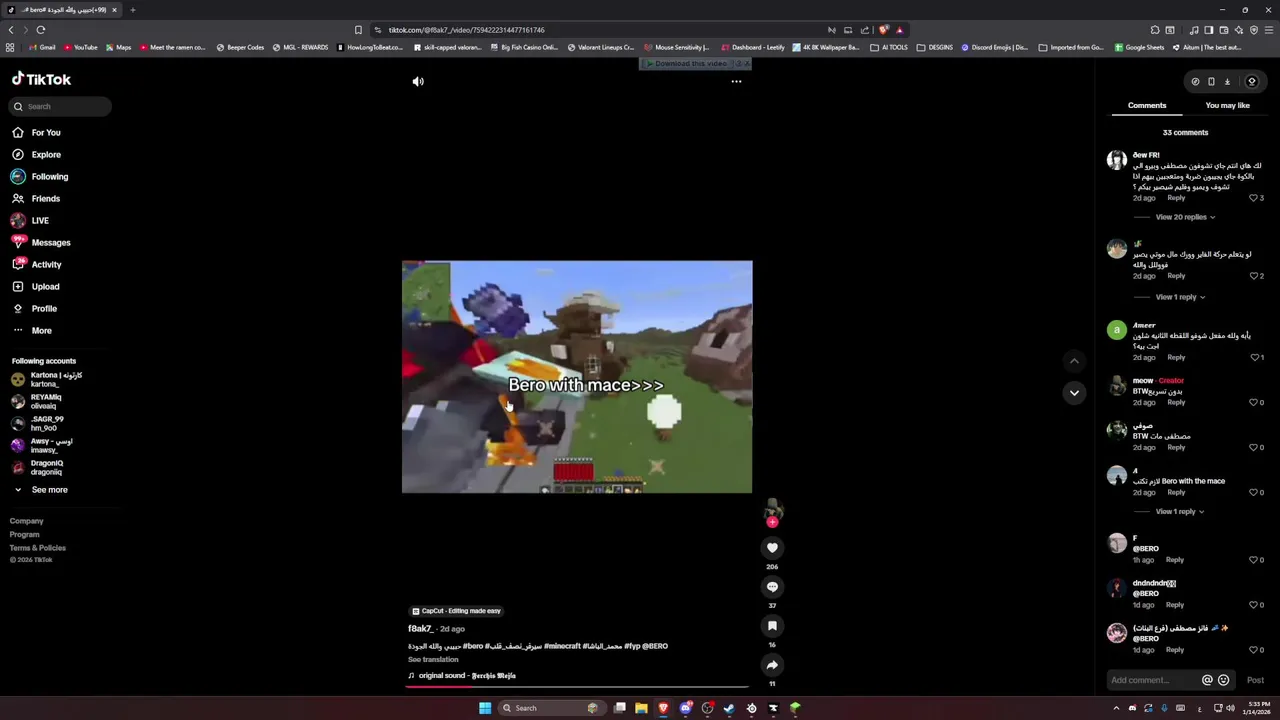This screenshot has height=720, width=1280.
Task: Go to the next video arrow
Action: click(x=1074, y=392)
